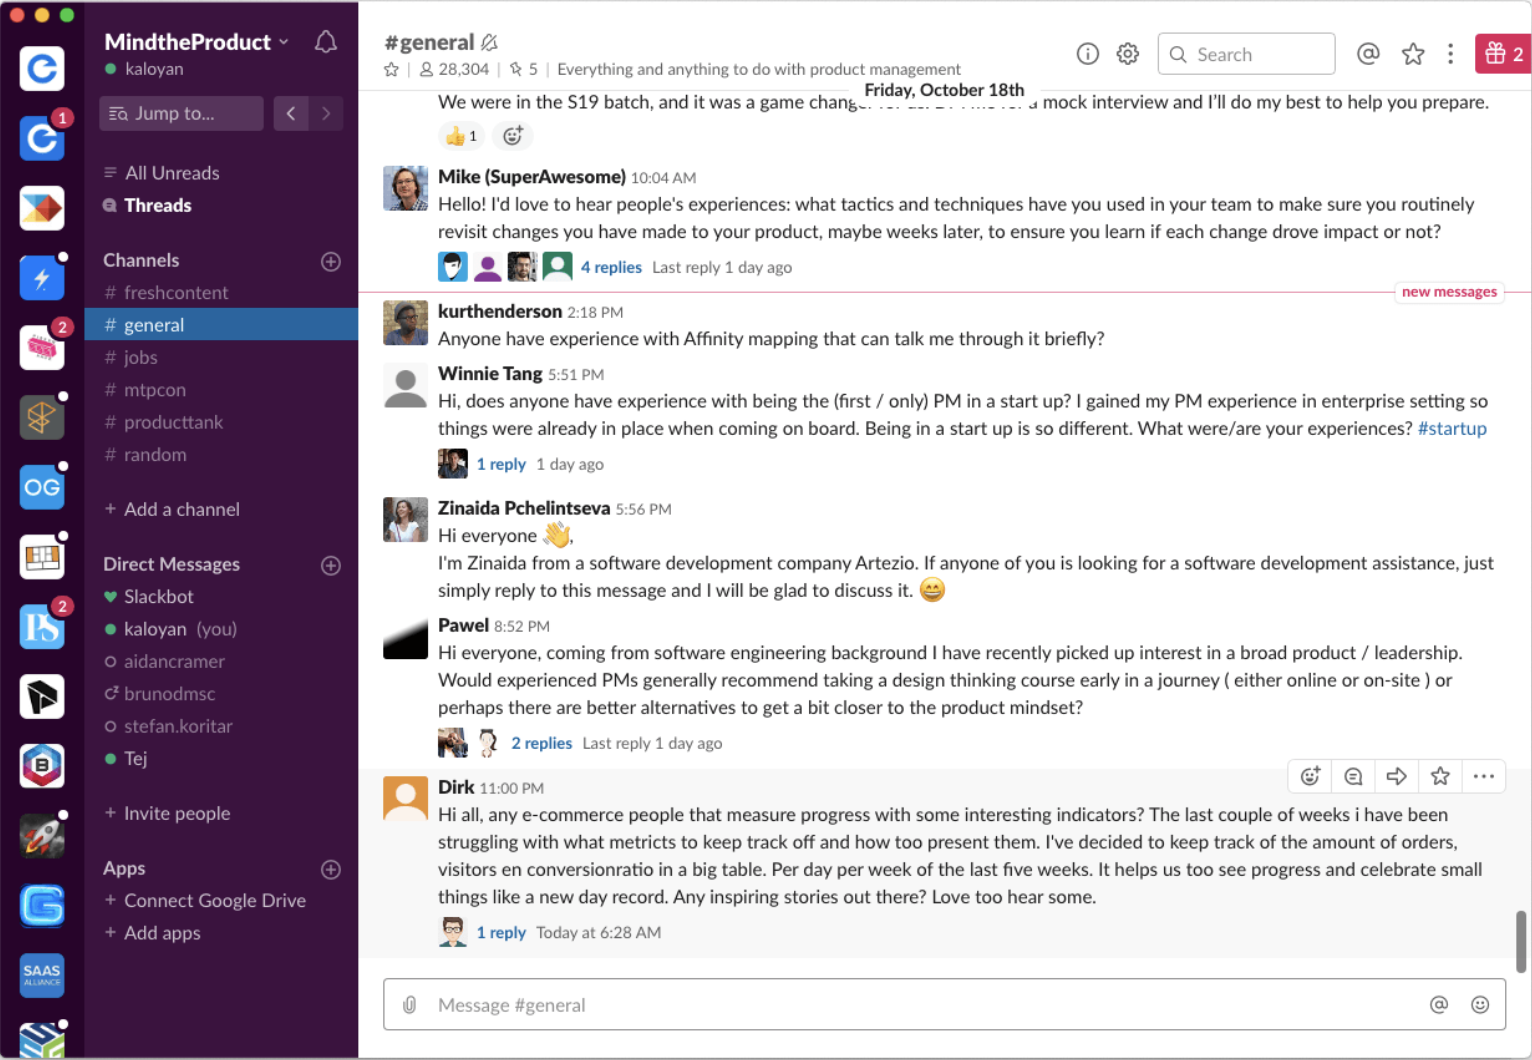1532x1060 pixels.
Task: Open emoji picker in composer
Action: click(x=1480, y=1005)
